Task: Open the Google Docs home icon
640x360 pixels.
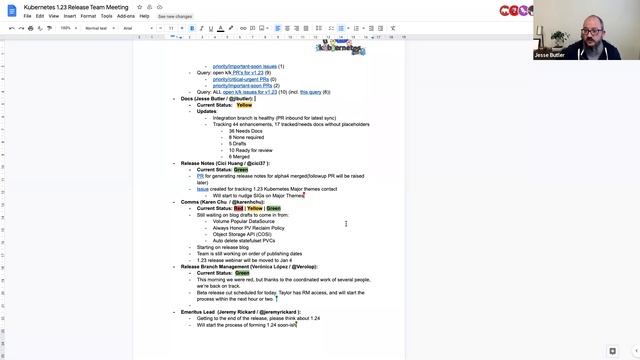Action: [12, 11]
